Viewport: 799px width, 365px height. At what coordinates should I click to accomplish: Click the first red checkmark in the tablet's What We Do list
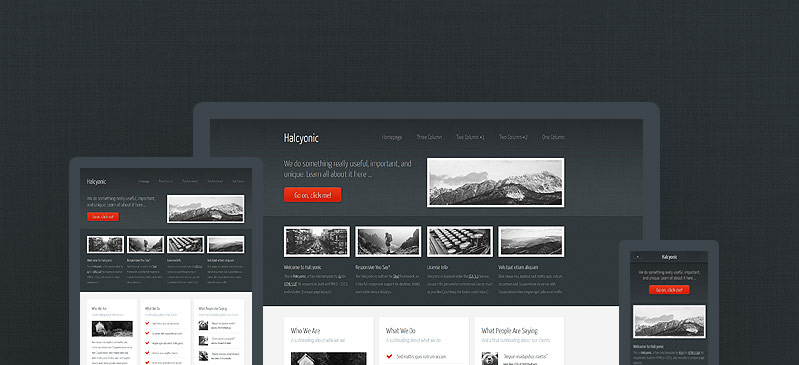tap(147, 323)
